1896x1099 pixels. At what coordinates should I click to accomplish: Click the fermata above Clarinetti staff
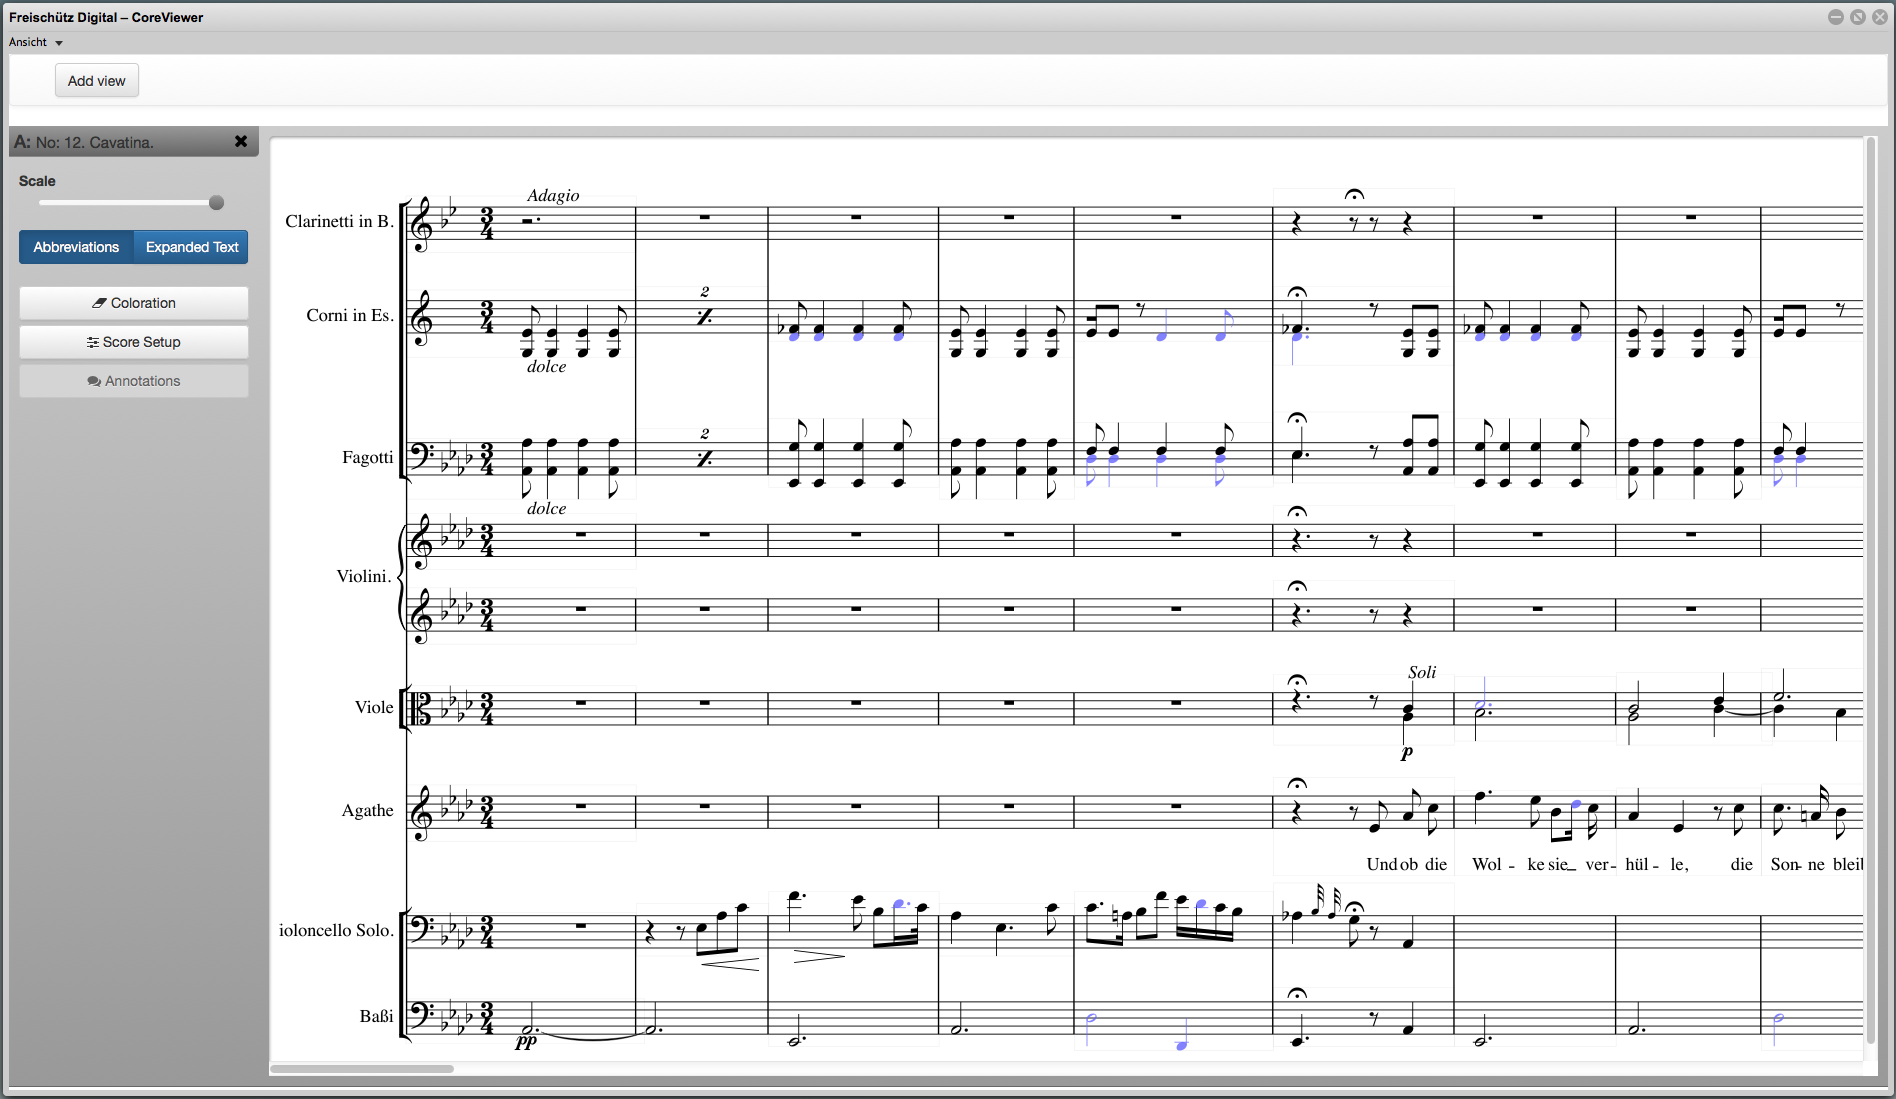(x=1354, y=195)
